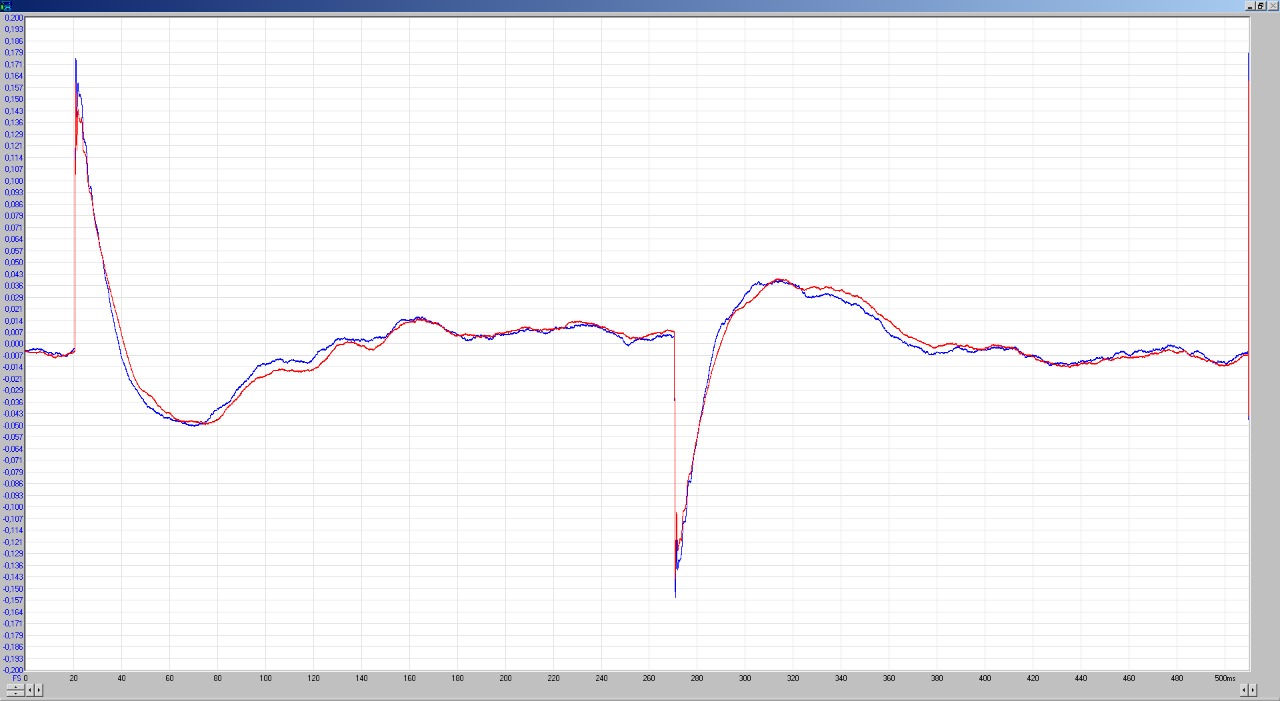Click the 260 tick on the time axis
The width and height of the screenshot is (1280, 701).
coord(650,678)
